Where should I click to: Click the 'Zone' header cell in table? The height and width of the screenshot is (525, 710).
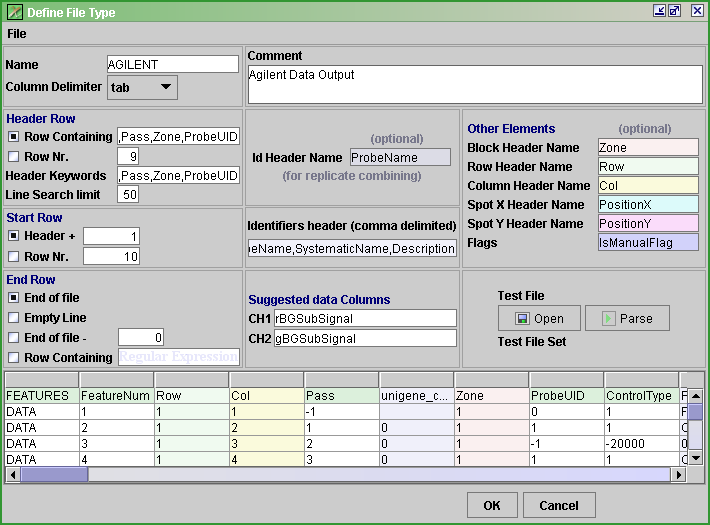coord(492,395)
